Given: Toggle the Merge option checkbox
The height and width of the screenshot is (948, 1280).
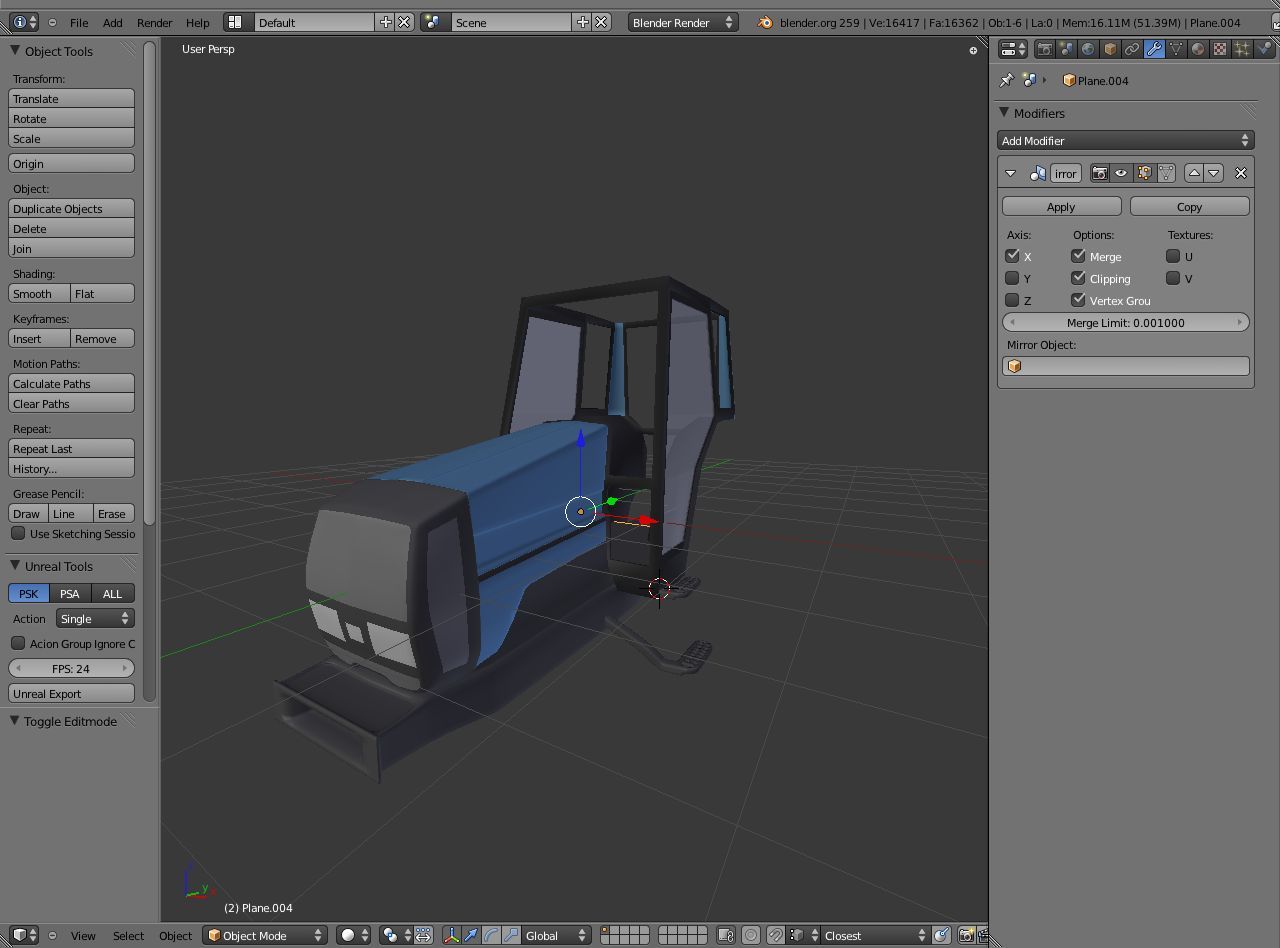Looking at the screenshot, I should 1078,256.
